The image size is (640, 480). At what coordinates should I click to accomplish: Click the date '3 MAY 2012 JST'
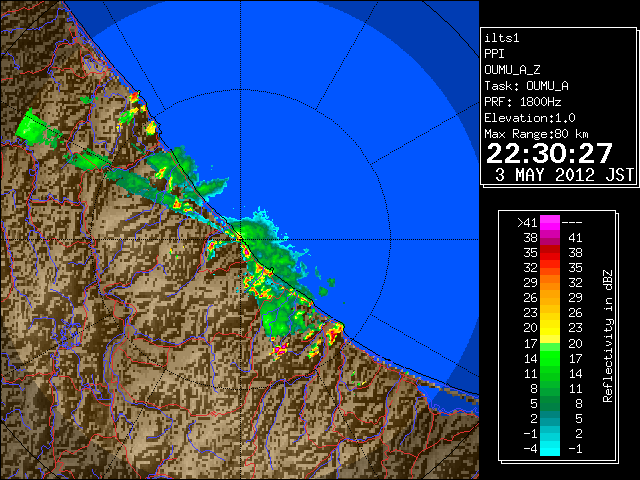564,175
